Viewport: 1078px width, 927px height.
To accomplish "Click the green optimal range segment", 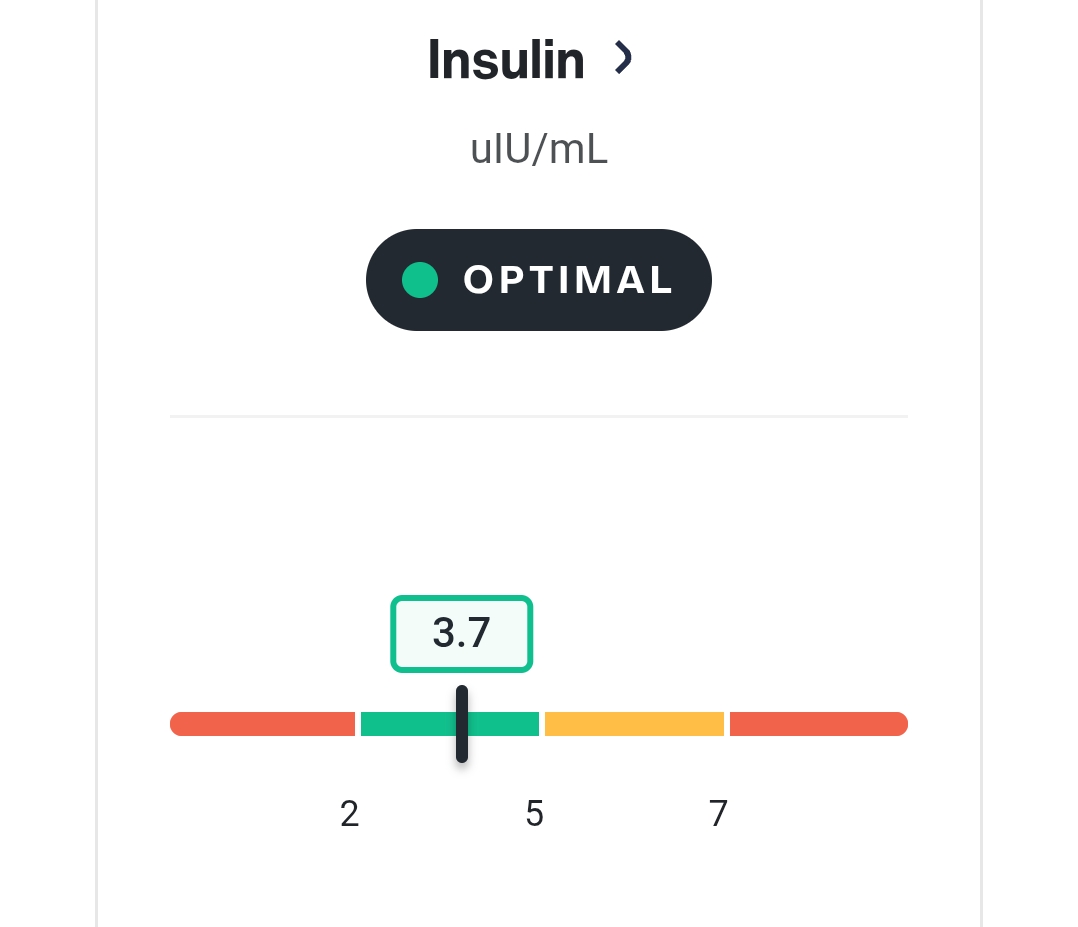I will (450, 724).
